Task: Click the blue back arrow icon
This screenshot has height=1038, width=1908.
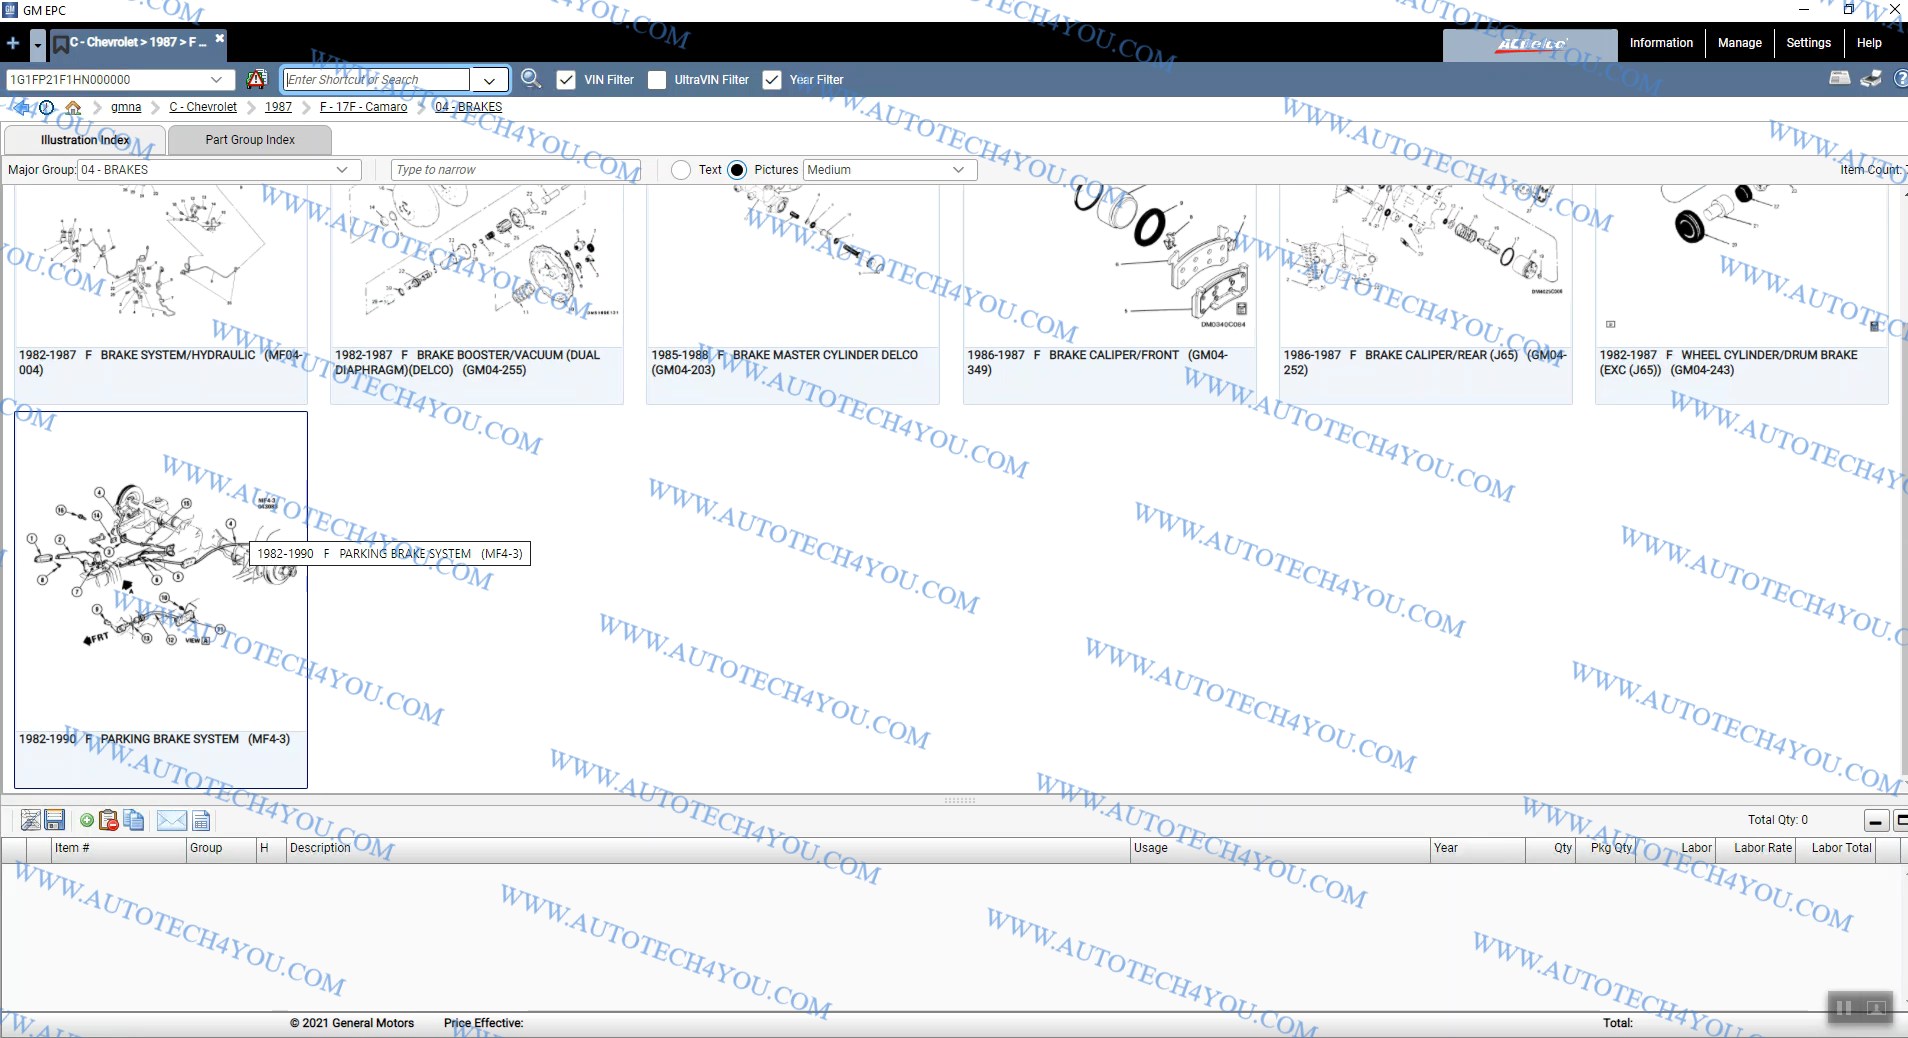Action: [21, 107]
